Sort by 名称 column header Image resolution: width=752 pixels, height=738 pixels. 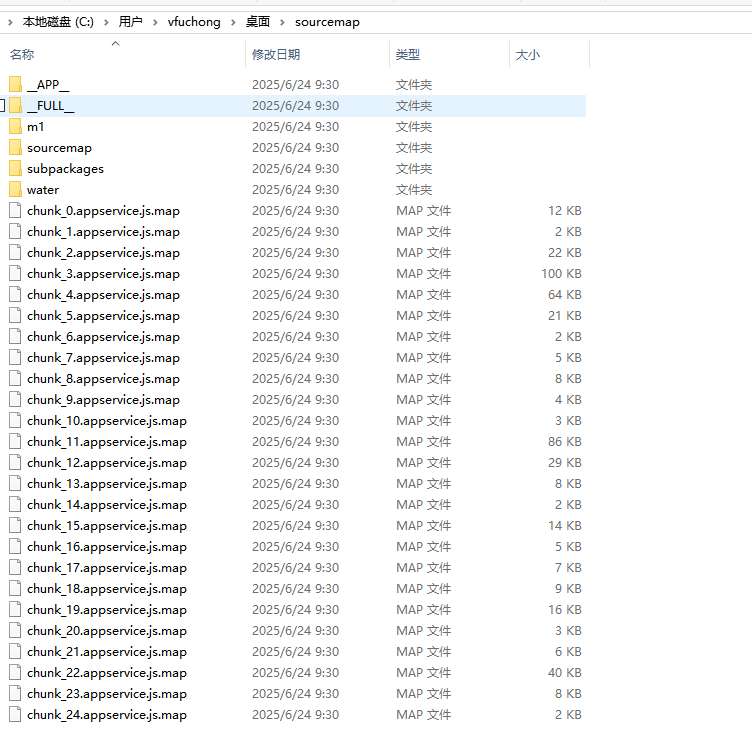[22, 55]
